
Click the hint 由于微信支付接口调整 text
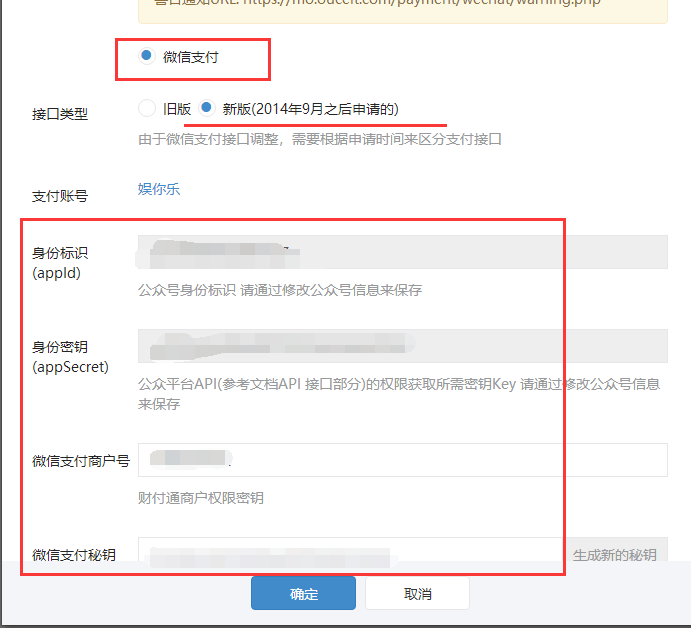pos(320,139)
